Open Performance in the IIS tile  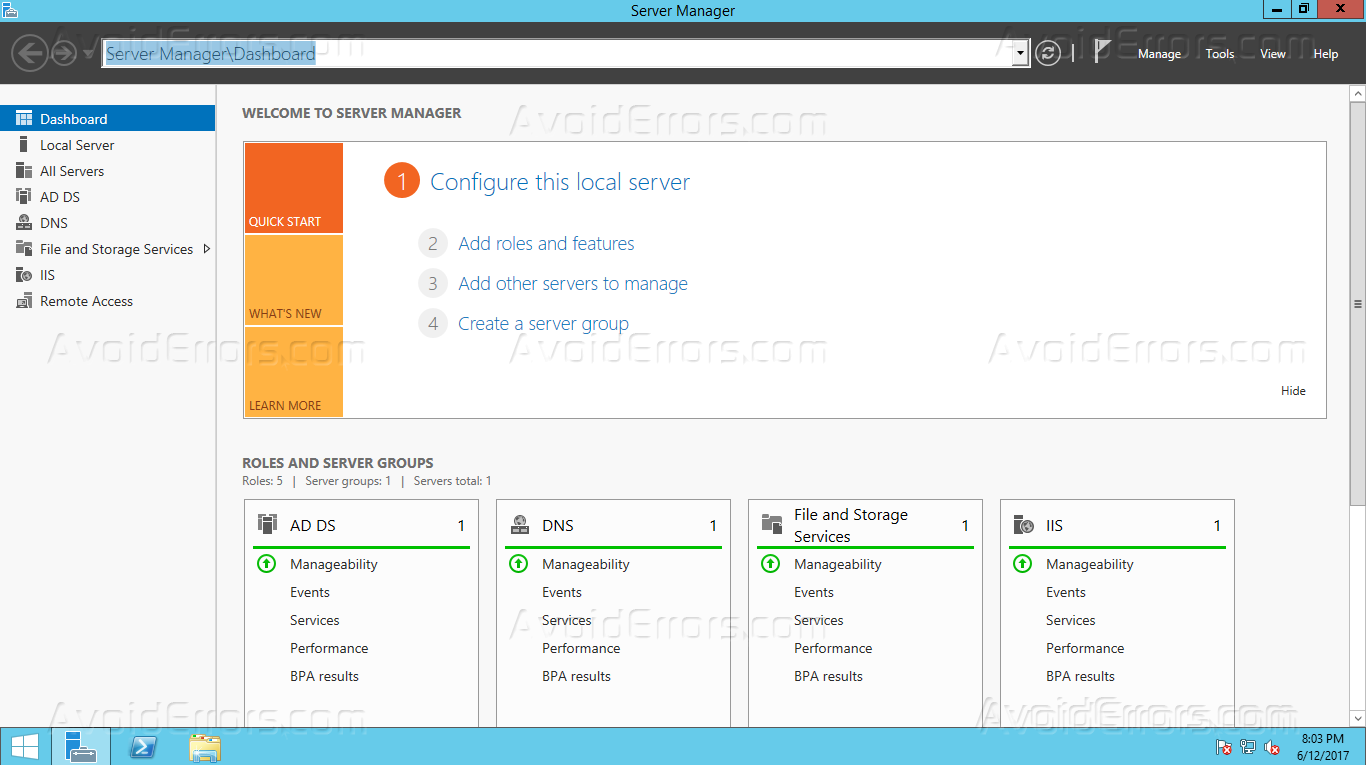click(x=1085, y=648)
